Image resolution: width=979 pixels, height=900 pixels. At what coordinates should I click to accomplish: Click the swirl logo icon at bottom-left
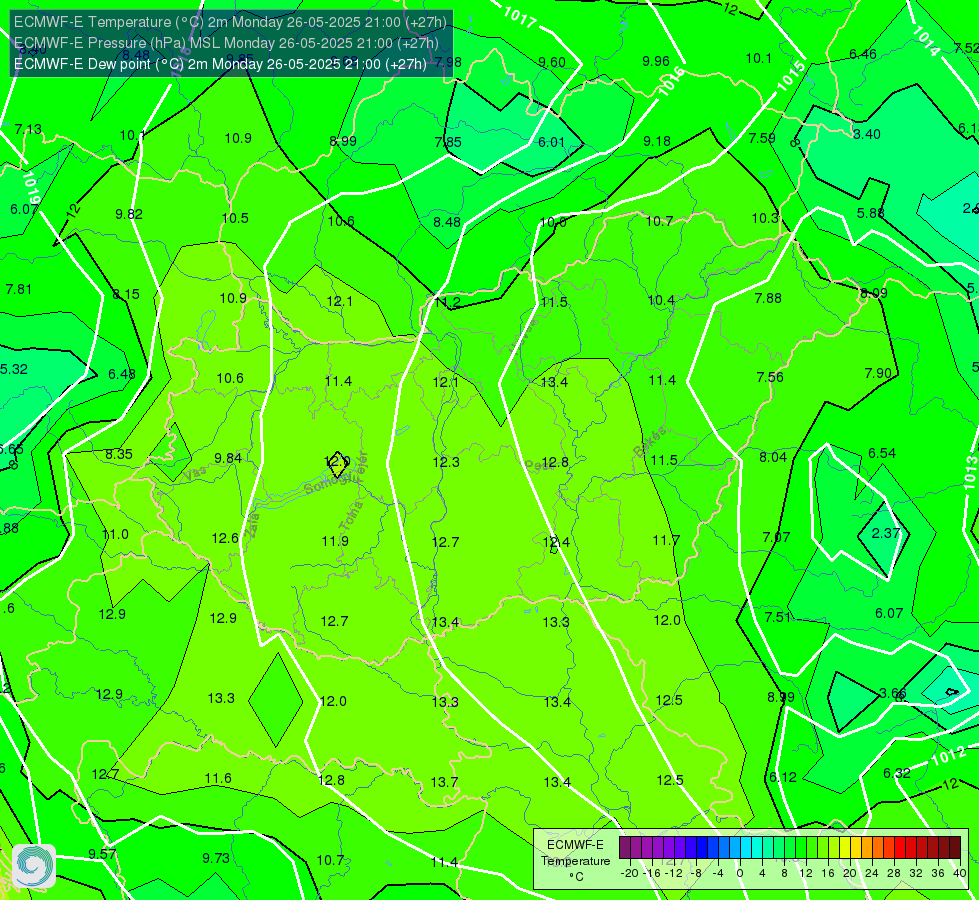tap(34, 866)
